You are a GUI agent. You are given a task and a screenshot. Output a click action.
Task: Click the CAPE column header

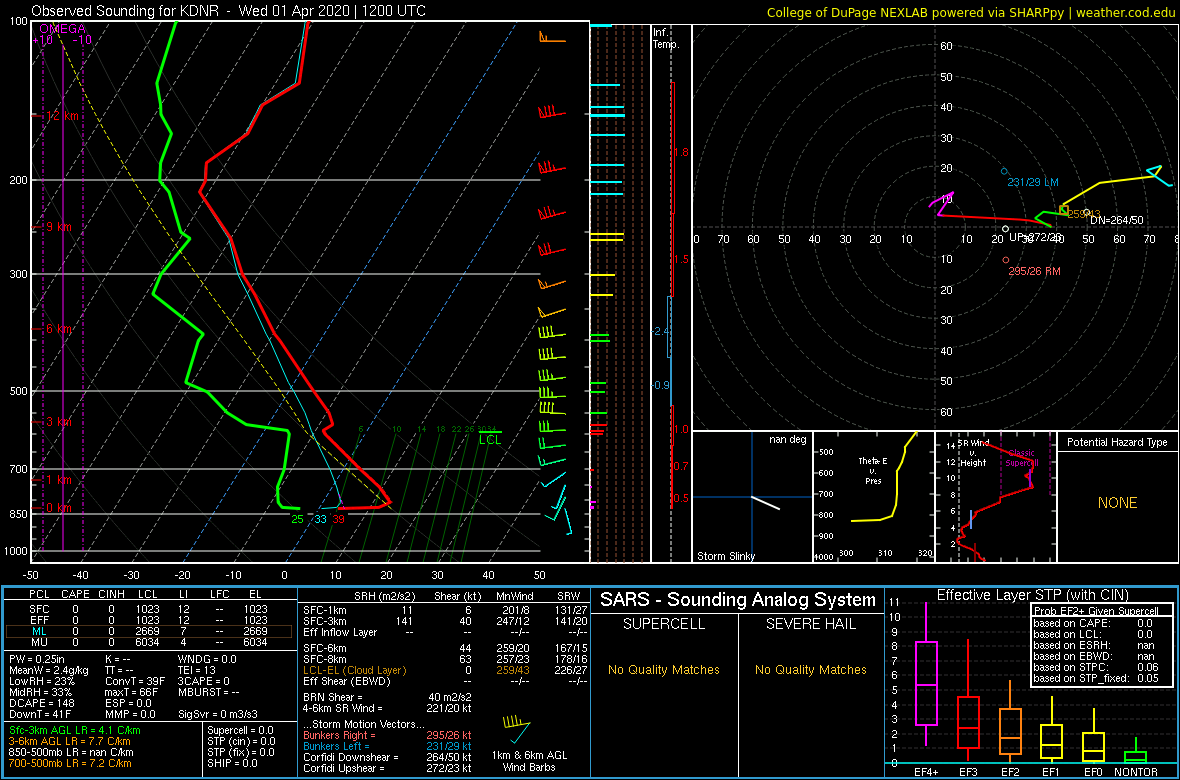[x=75, y=595]
